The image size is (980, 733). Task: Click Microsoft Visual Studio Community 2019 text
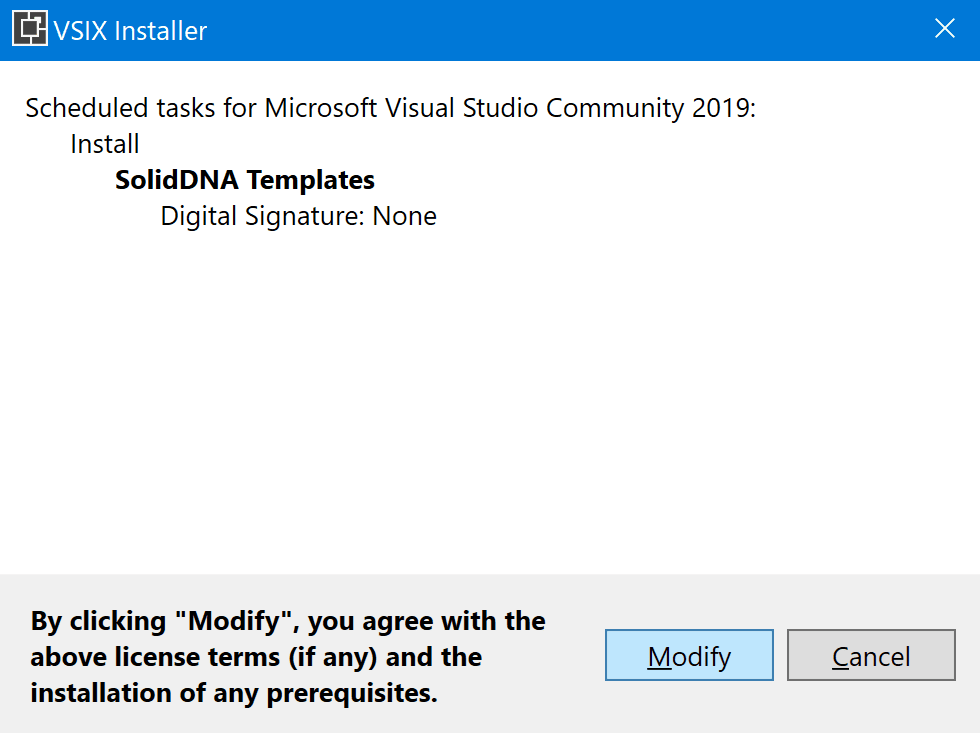507,108
